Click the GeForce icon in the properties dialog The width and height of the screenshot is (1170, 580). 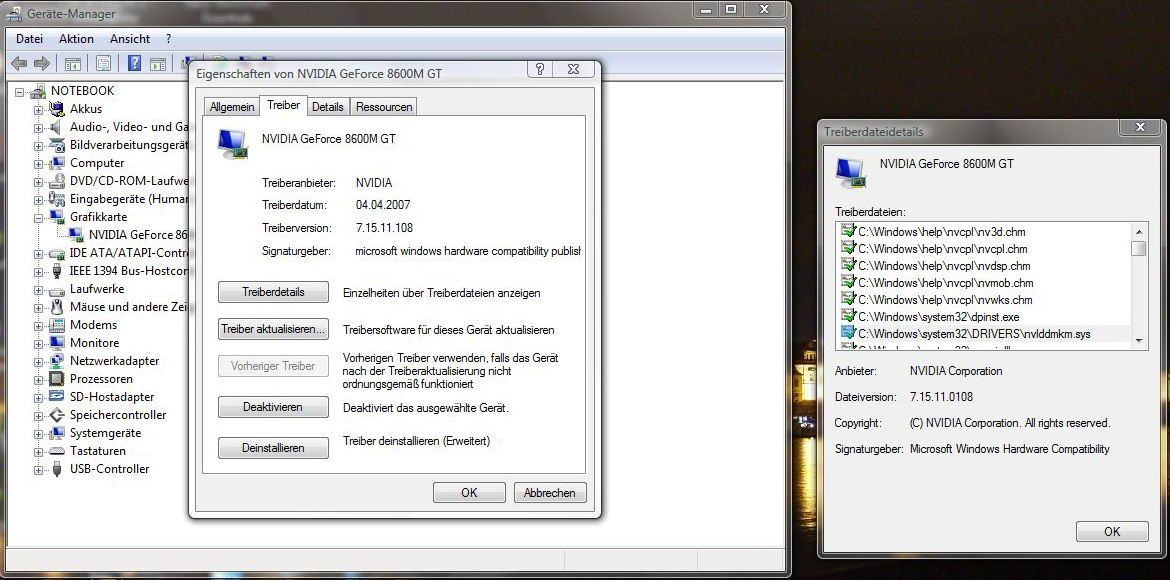tap(233, 143)
